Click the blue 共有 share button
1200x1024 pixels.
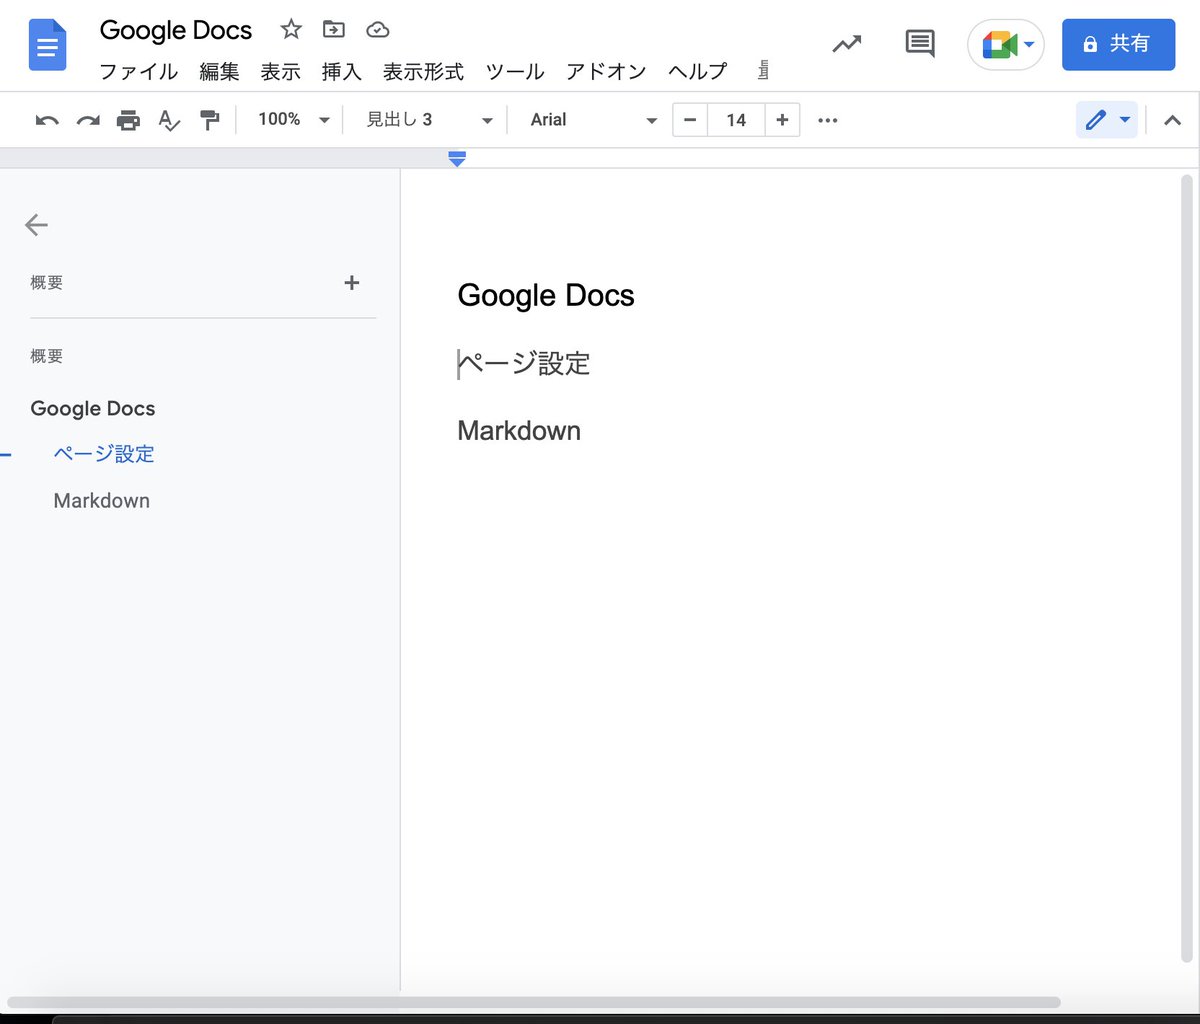point(1118,44)
